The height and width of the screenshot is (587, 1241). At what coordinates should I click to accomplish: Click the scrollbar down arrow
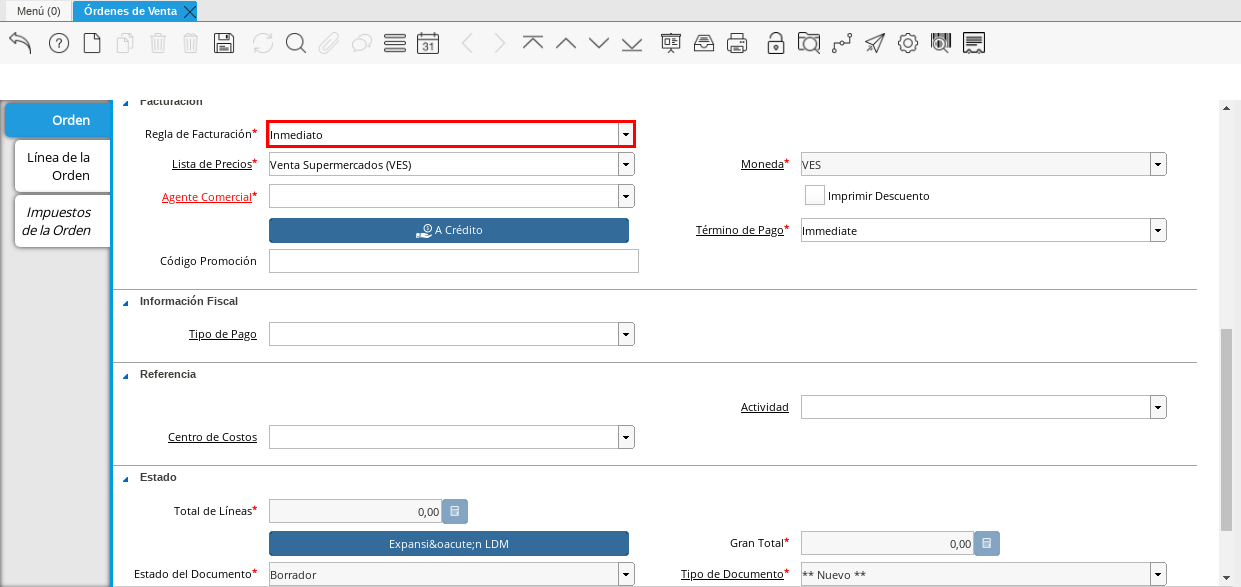(x=1227, y=578)
